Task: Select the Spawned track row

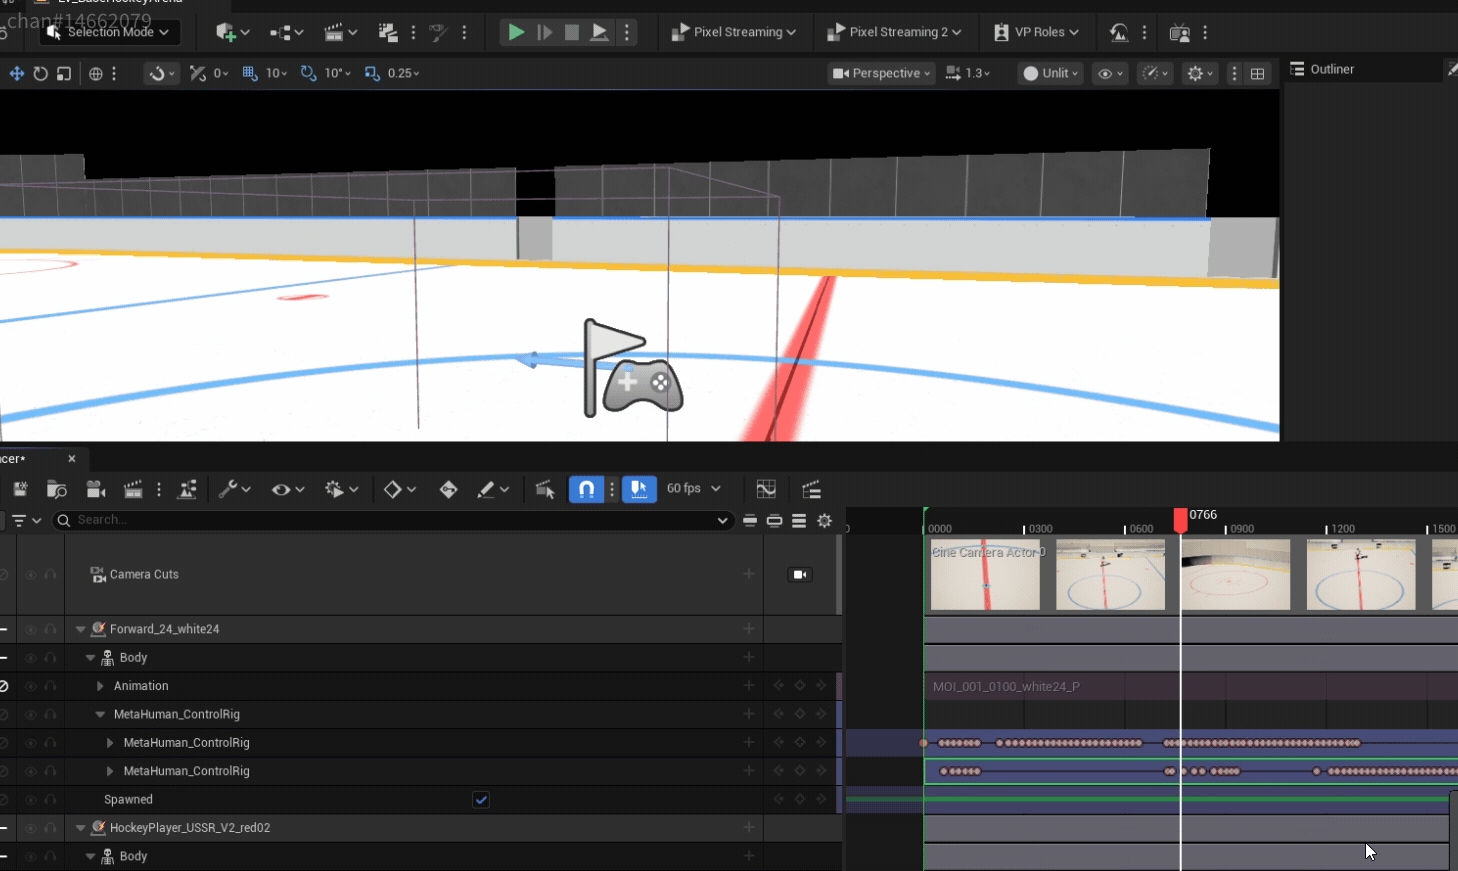Action: point(420,800)
